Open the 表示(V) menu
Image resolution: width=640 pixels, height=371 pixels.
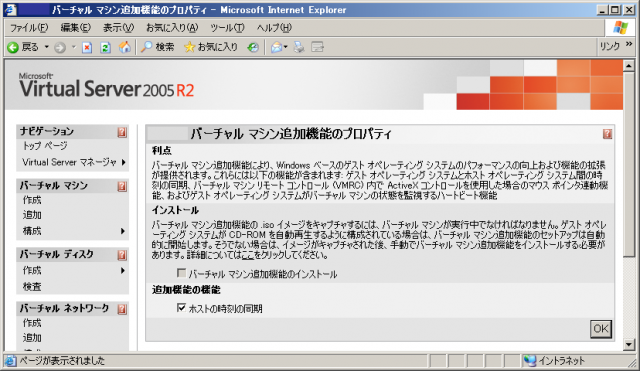coord(118,28)
